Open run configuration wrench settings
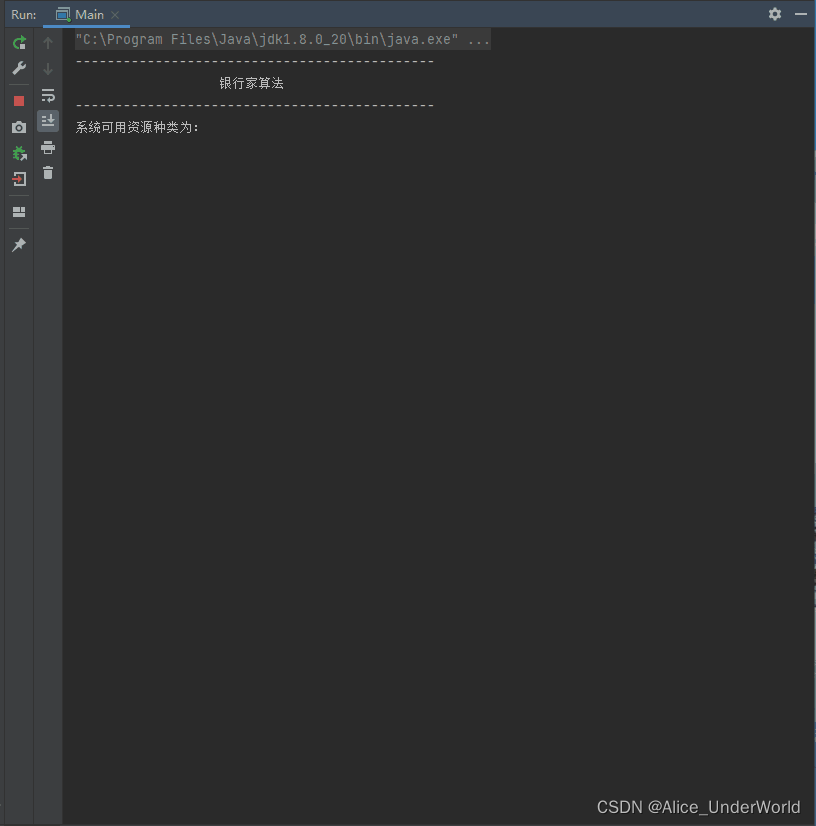 tap(19, 68)
